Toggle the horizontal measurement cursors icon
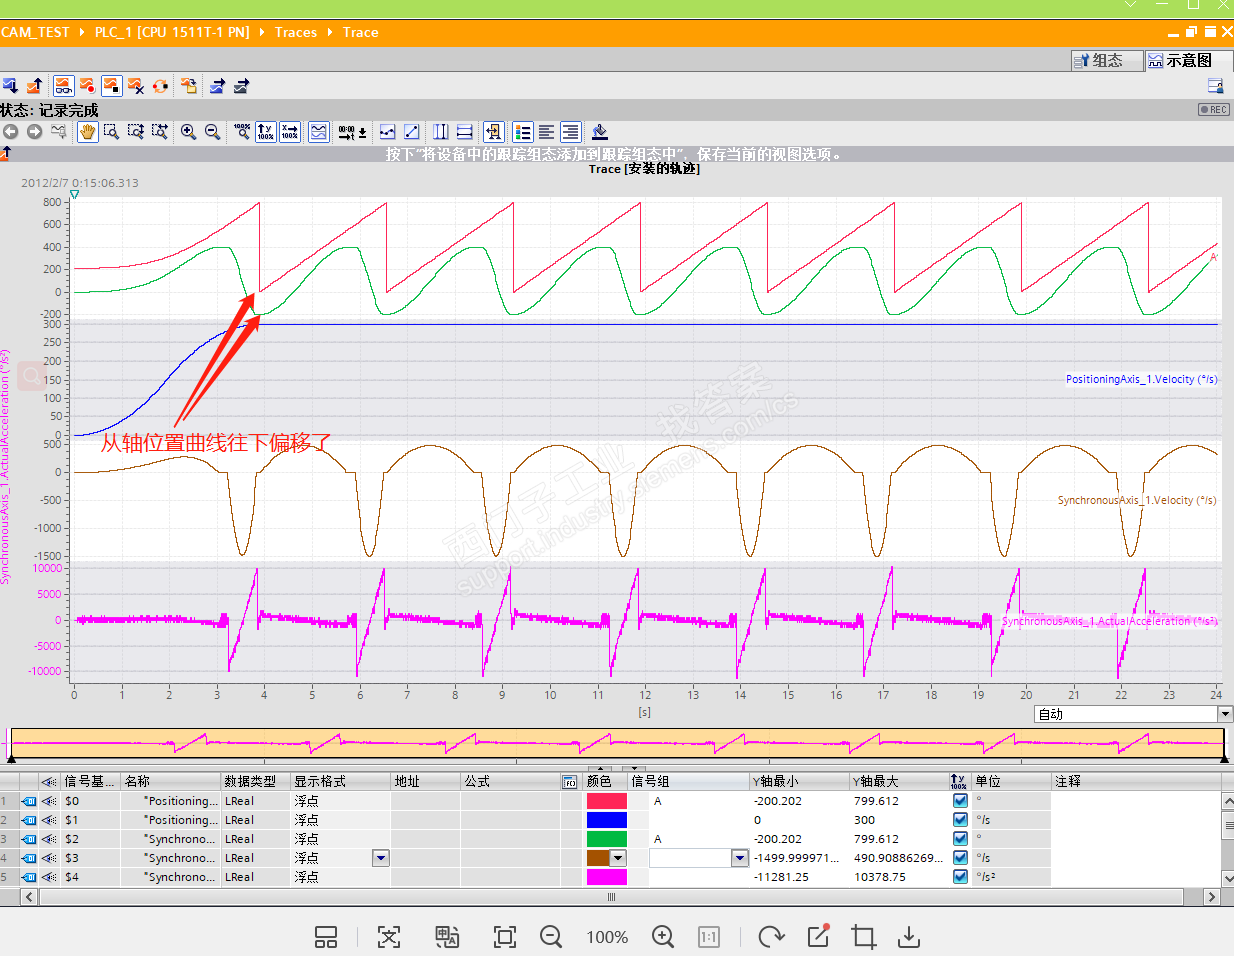The height and width of the screenshot is (956, 1234). click(464, 132)
